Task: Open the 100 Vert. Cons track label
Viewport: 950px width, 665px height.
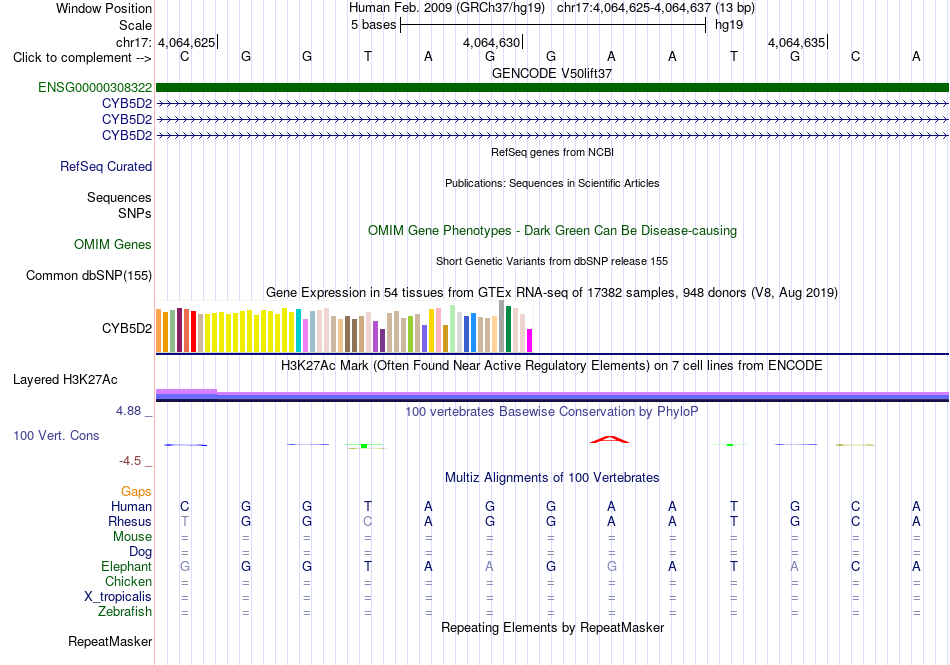Action: [x=56, y=435]
